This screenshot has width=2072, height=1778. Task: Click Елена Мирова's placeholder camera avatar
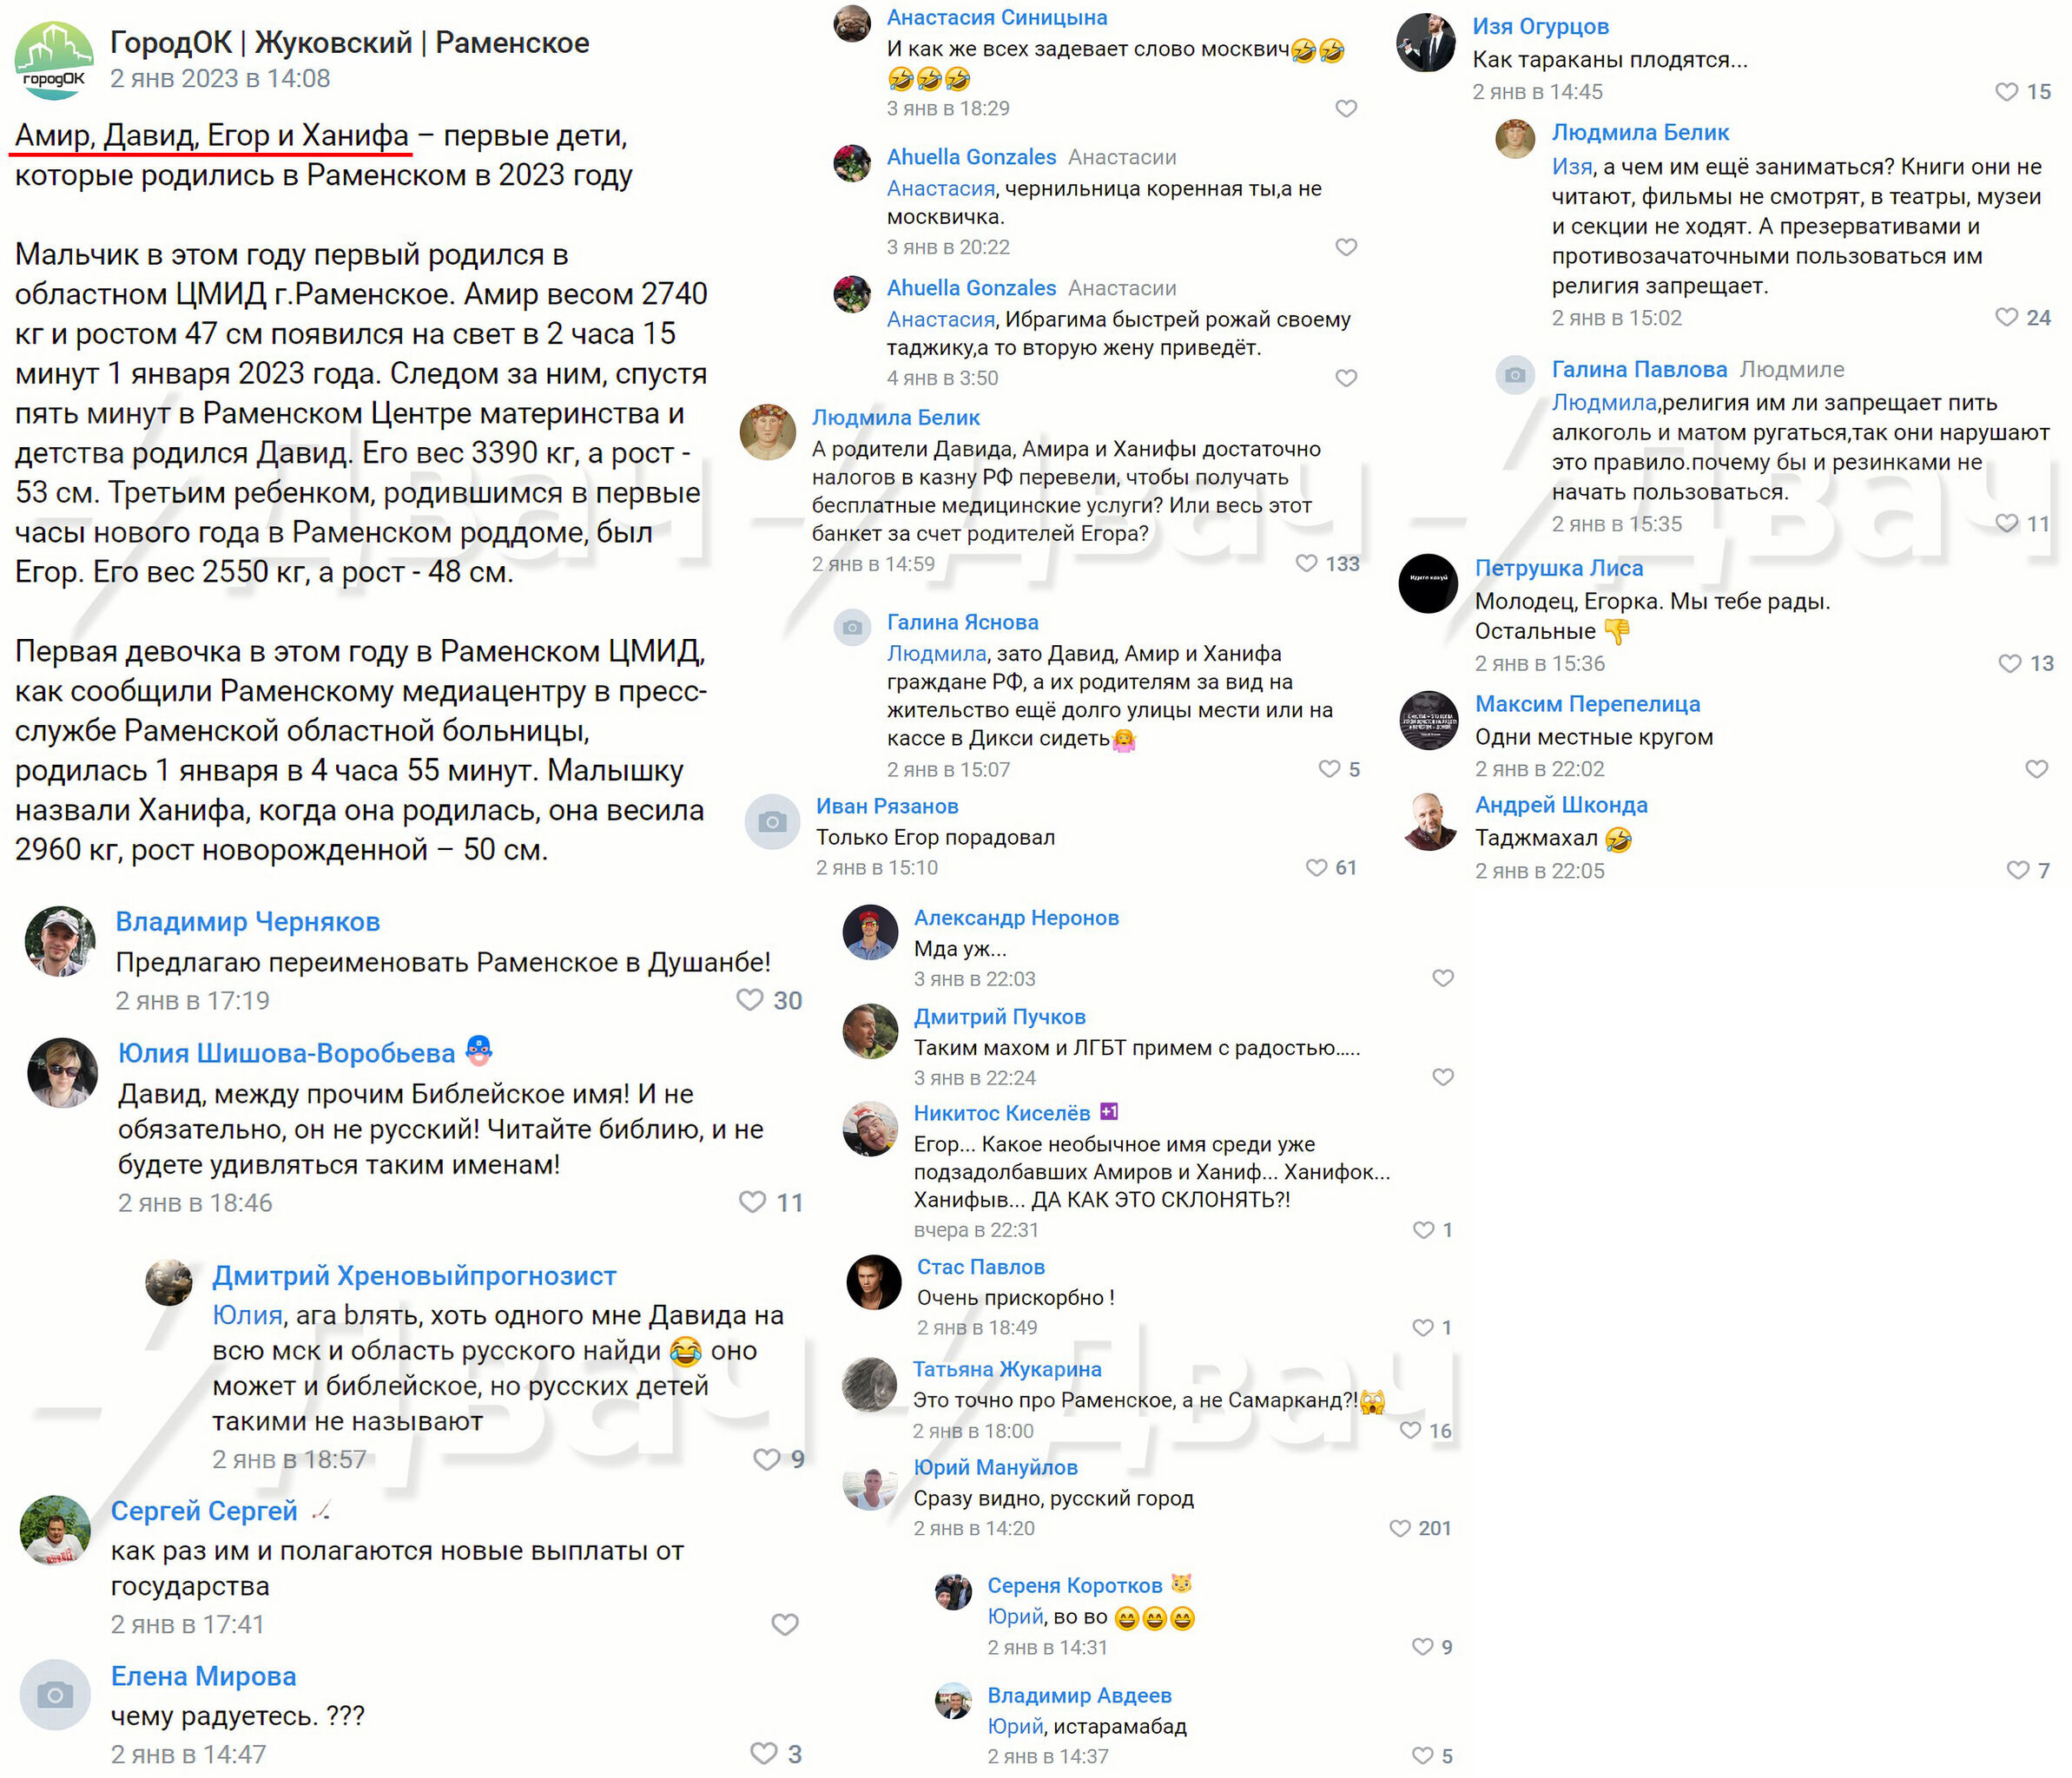pos(55,1695)
